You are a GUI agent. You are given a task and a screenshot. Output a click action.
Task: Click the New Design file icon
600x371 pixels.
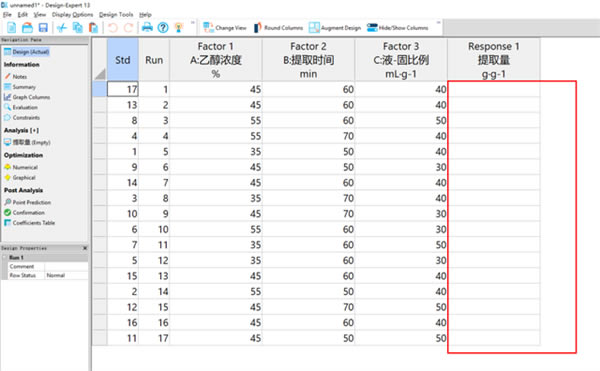click(11, 28)
